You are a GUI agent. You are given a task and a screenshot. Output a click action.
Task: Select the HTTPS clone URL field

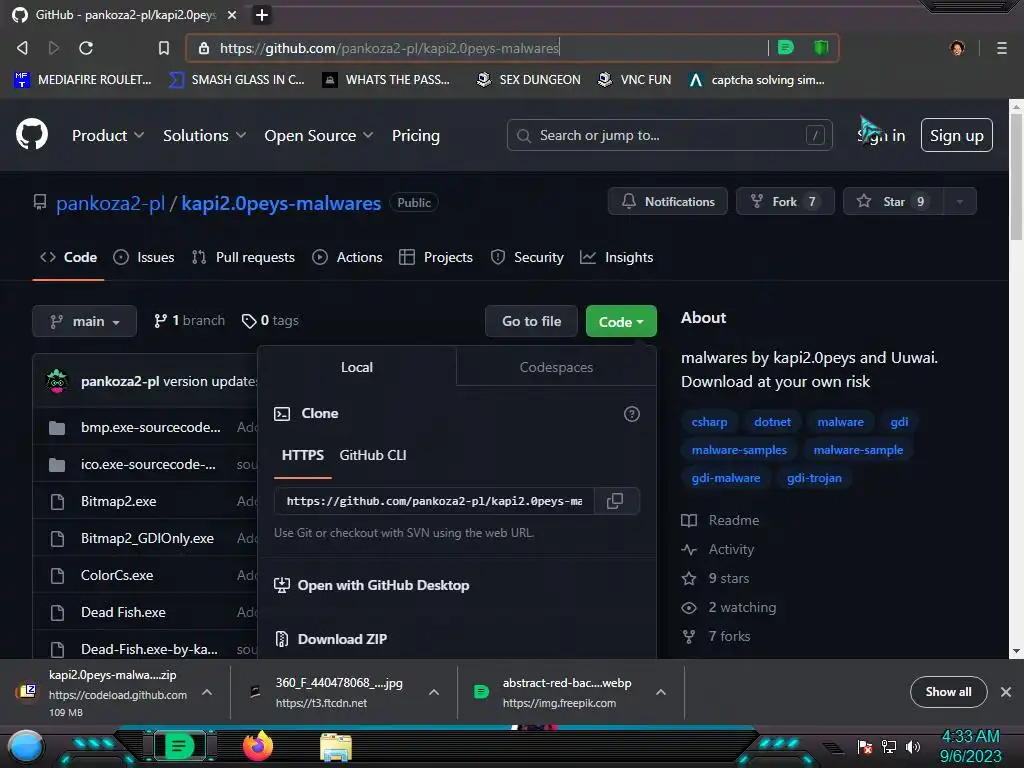[x=434, y=501]
